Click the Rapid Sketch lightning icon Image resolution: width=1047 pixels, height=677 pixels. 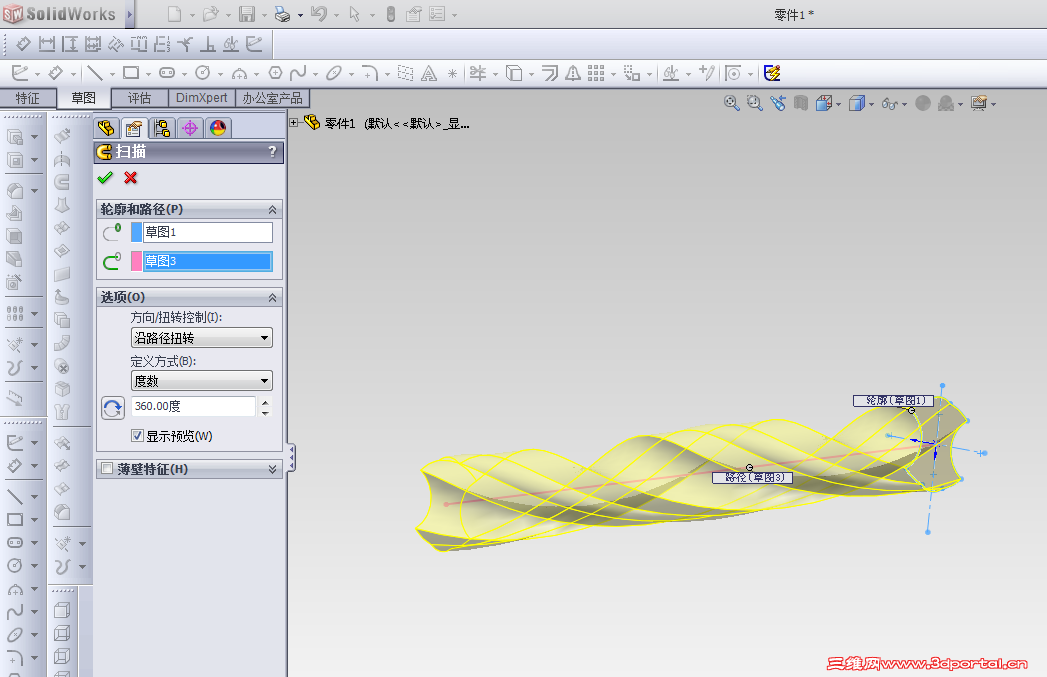[773, 73]
